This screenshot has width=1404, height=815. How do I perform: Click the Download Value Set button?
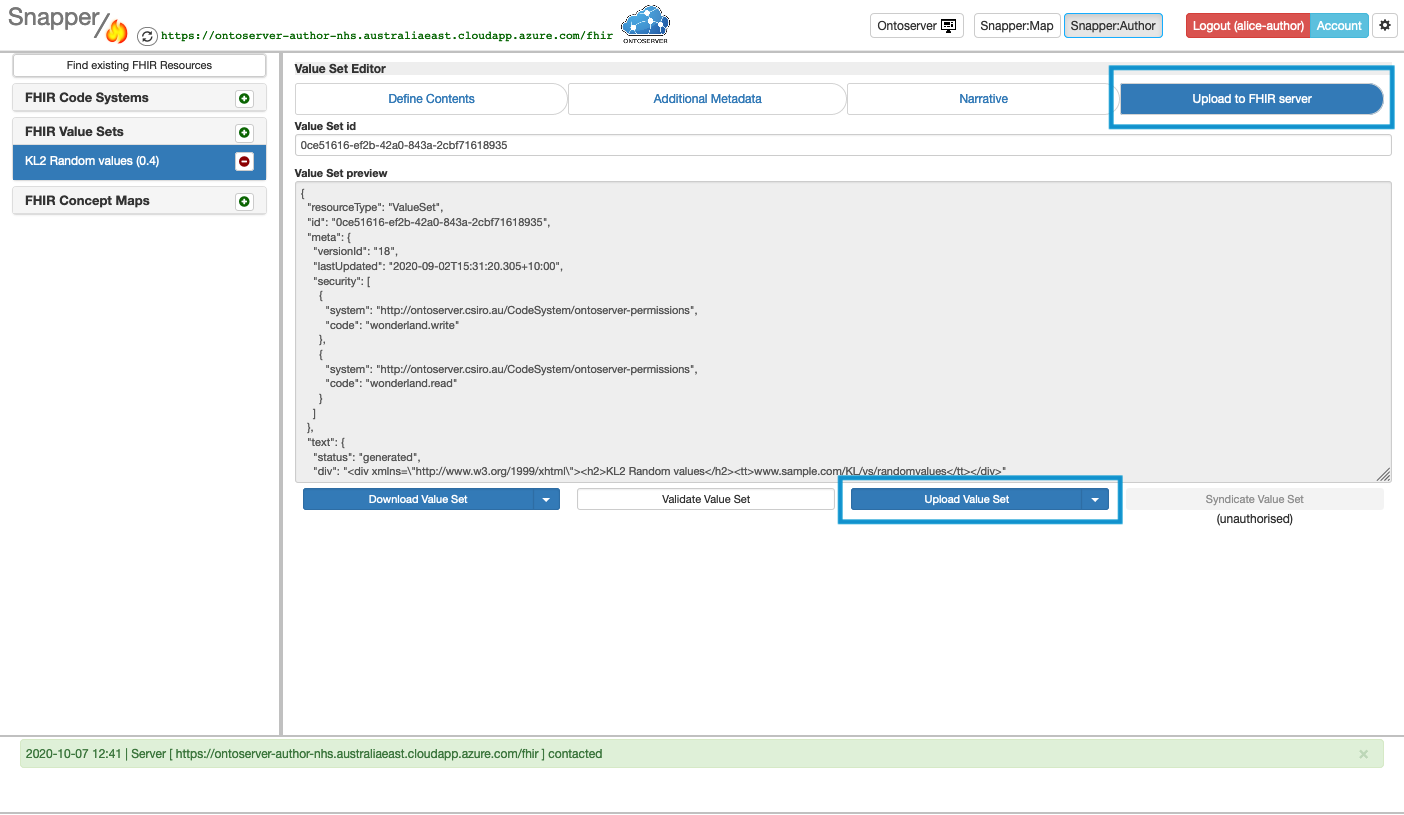coord(418,499)
